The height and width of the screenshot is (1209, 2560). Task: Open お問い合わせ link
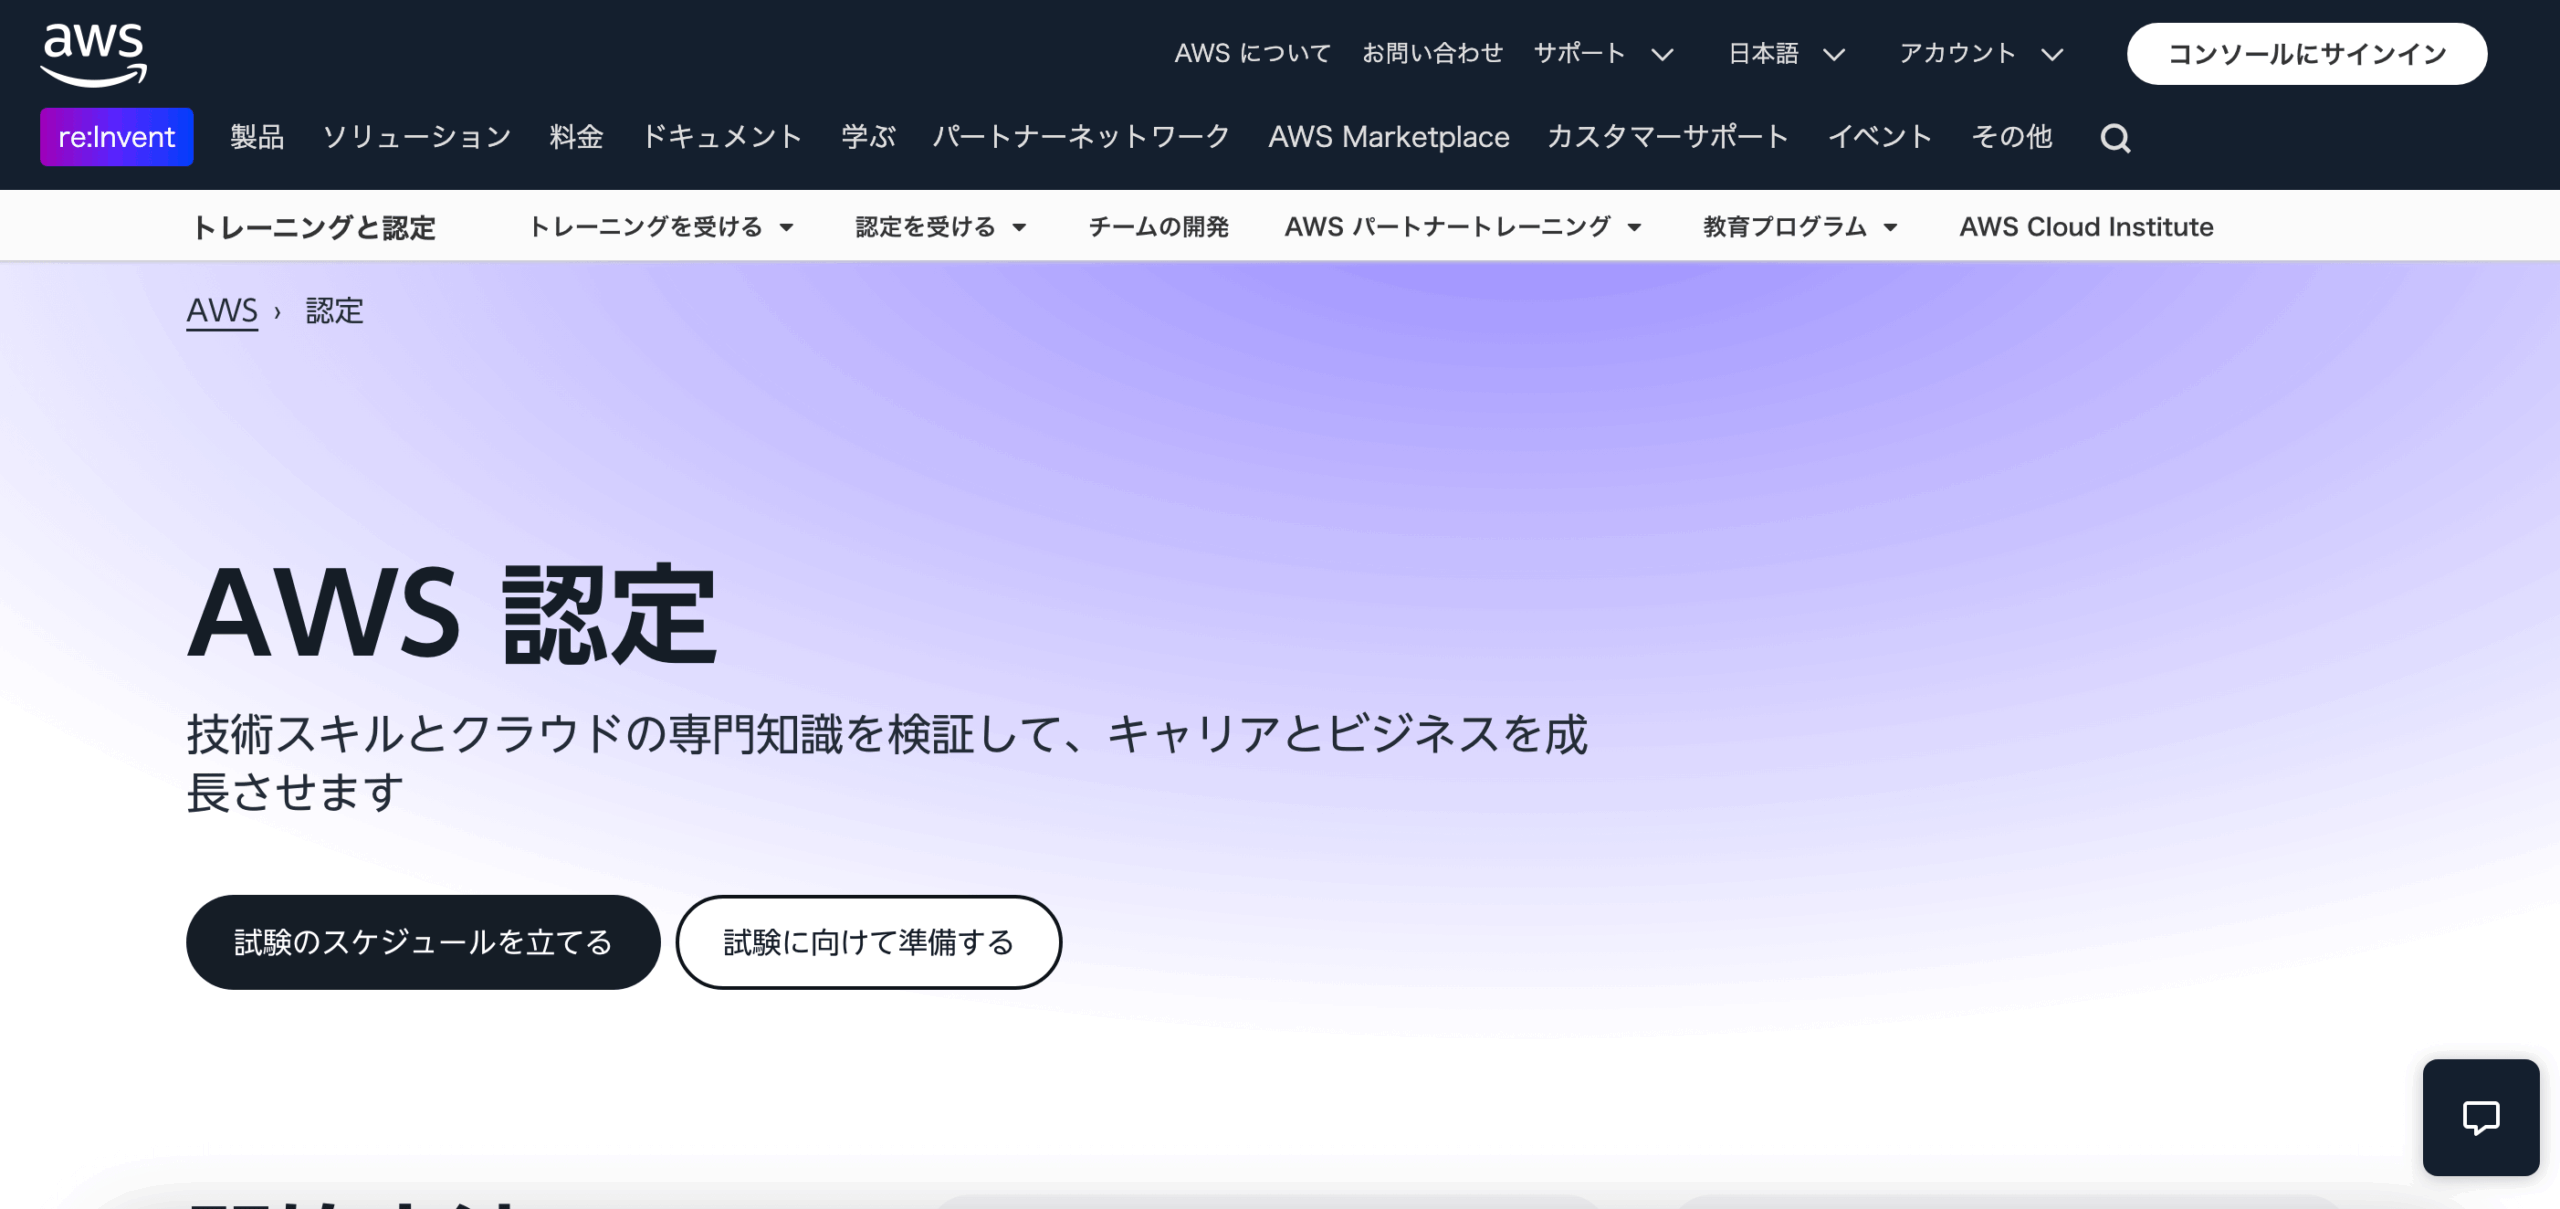coord(1432,53)
